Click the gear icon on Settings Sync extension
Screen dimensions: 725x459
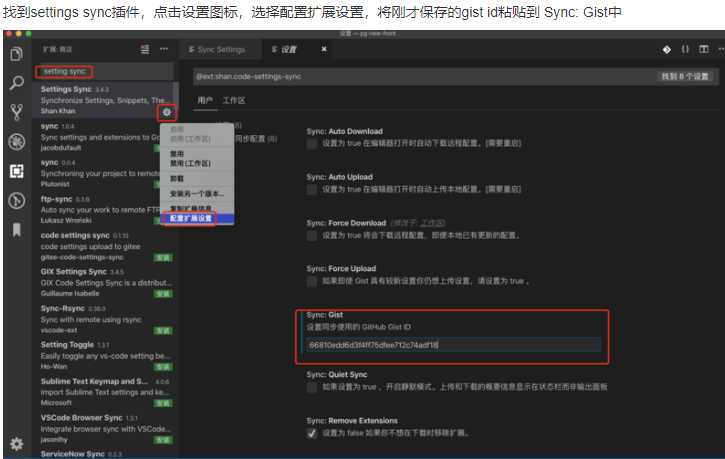coord(166,112)
